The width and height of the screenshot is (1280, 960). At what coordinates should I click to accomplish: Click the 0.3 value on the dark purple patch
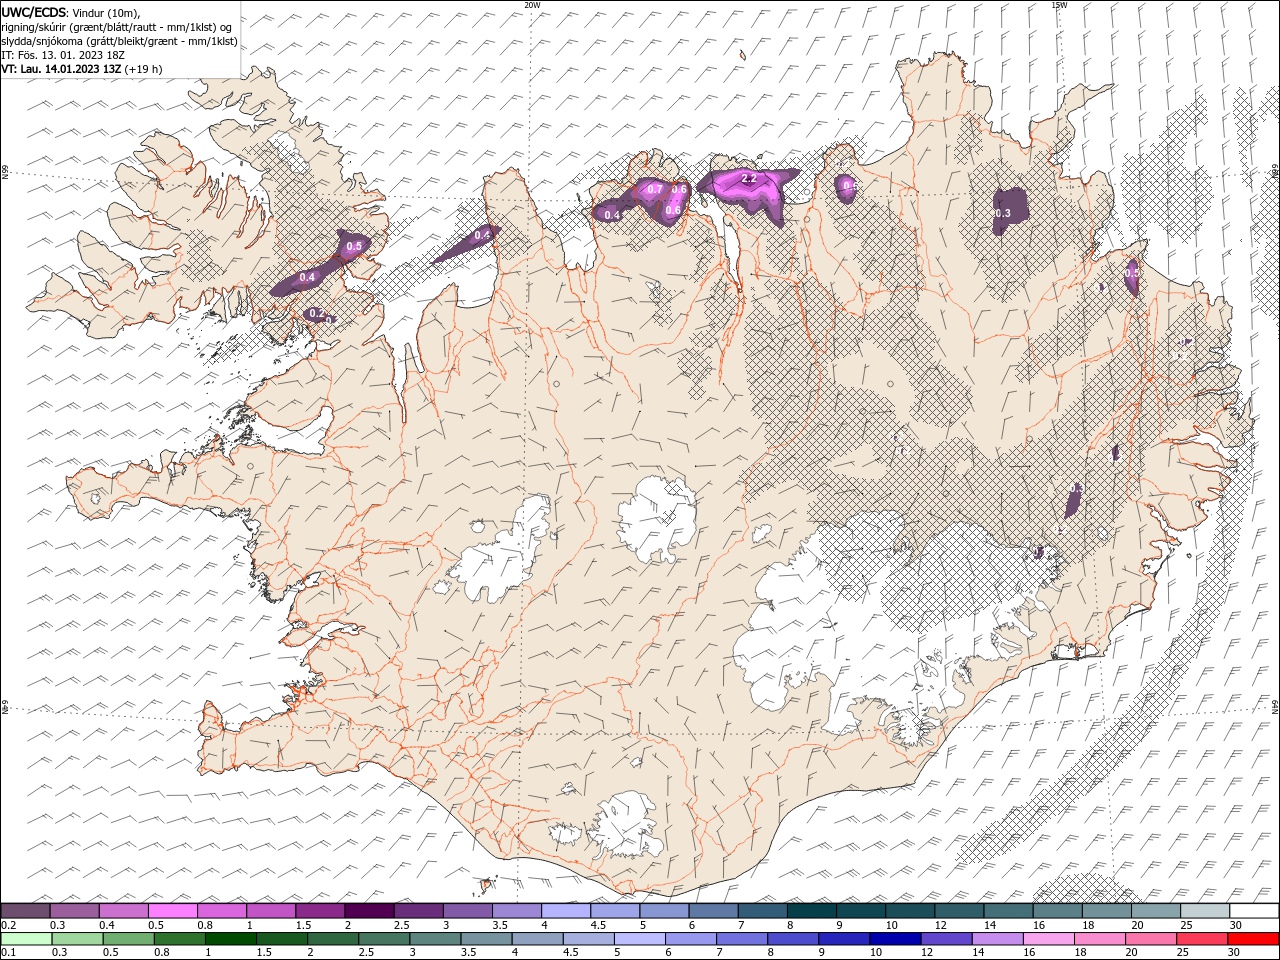[1003, 213]
